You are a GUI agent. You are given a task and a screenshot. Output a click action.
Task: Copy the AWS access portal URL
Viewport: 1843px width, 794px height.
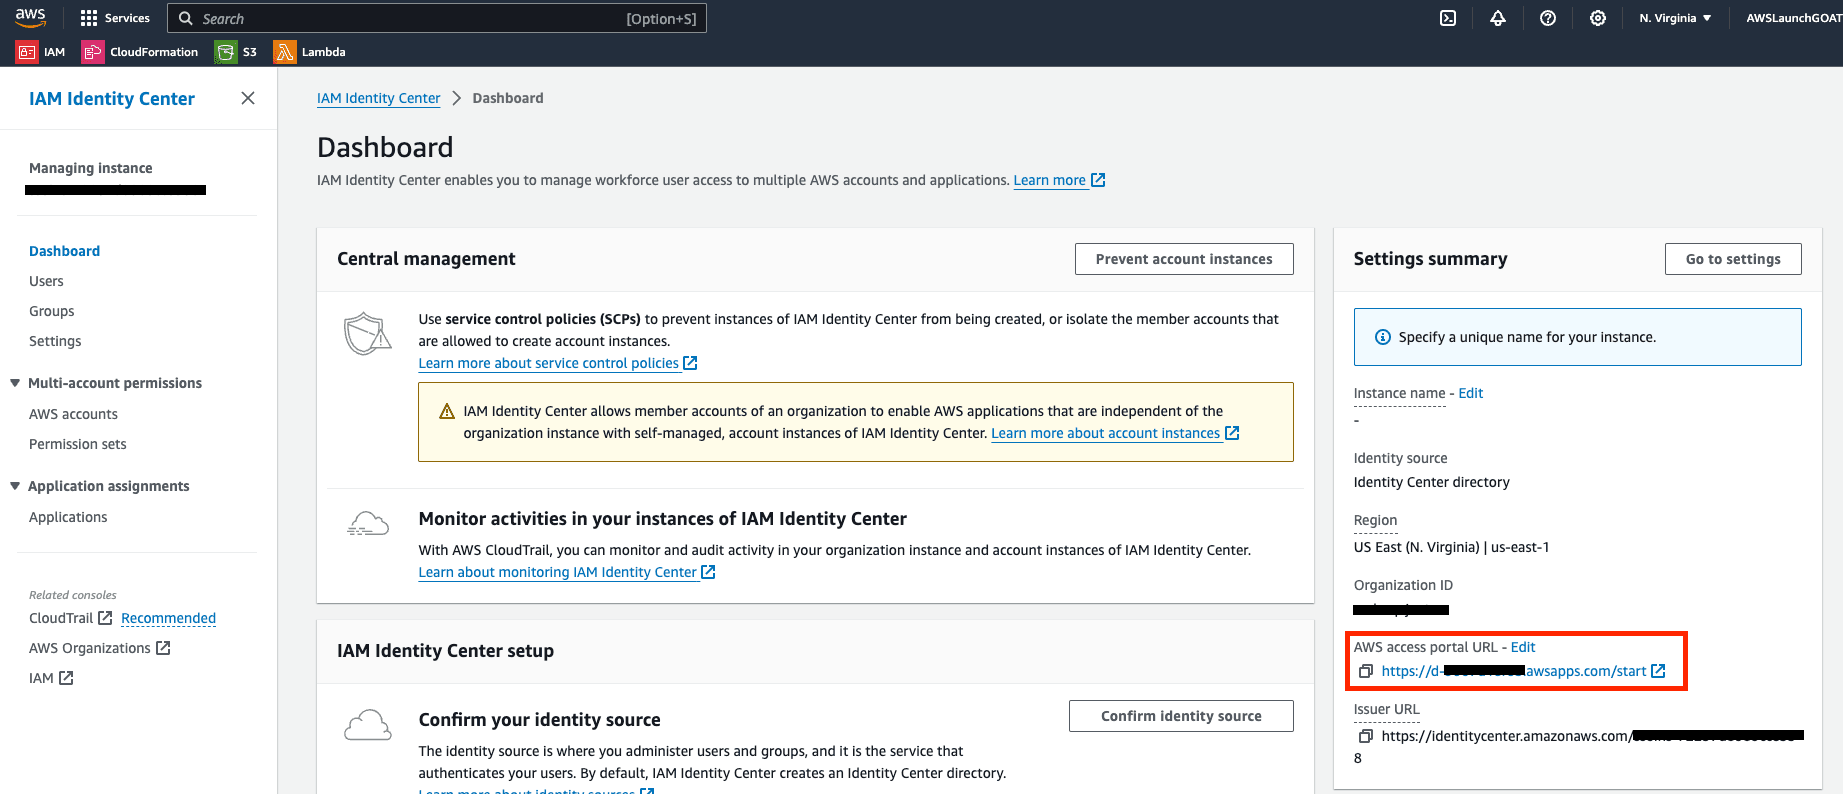1366,671
